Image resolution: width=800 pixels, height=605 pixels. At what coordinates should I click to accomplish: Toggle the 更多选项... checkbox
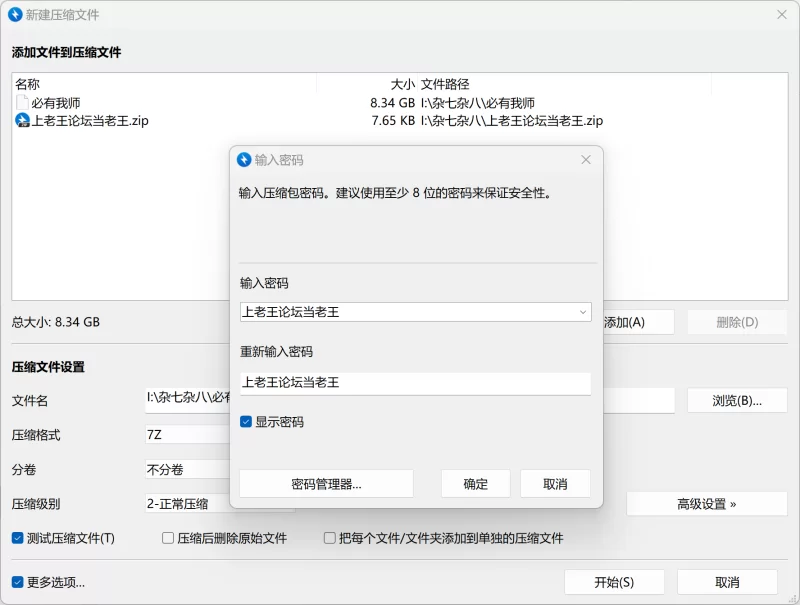point(18,582)
